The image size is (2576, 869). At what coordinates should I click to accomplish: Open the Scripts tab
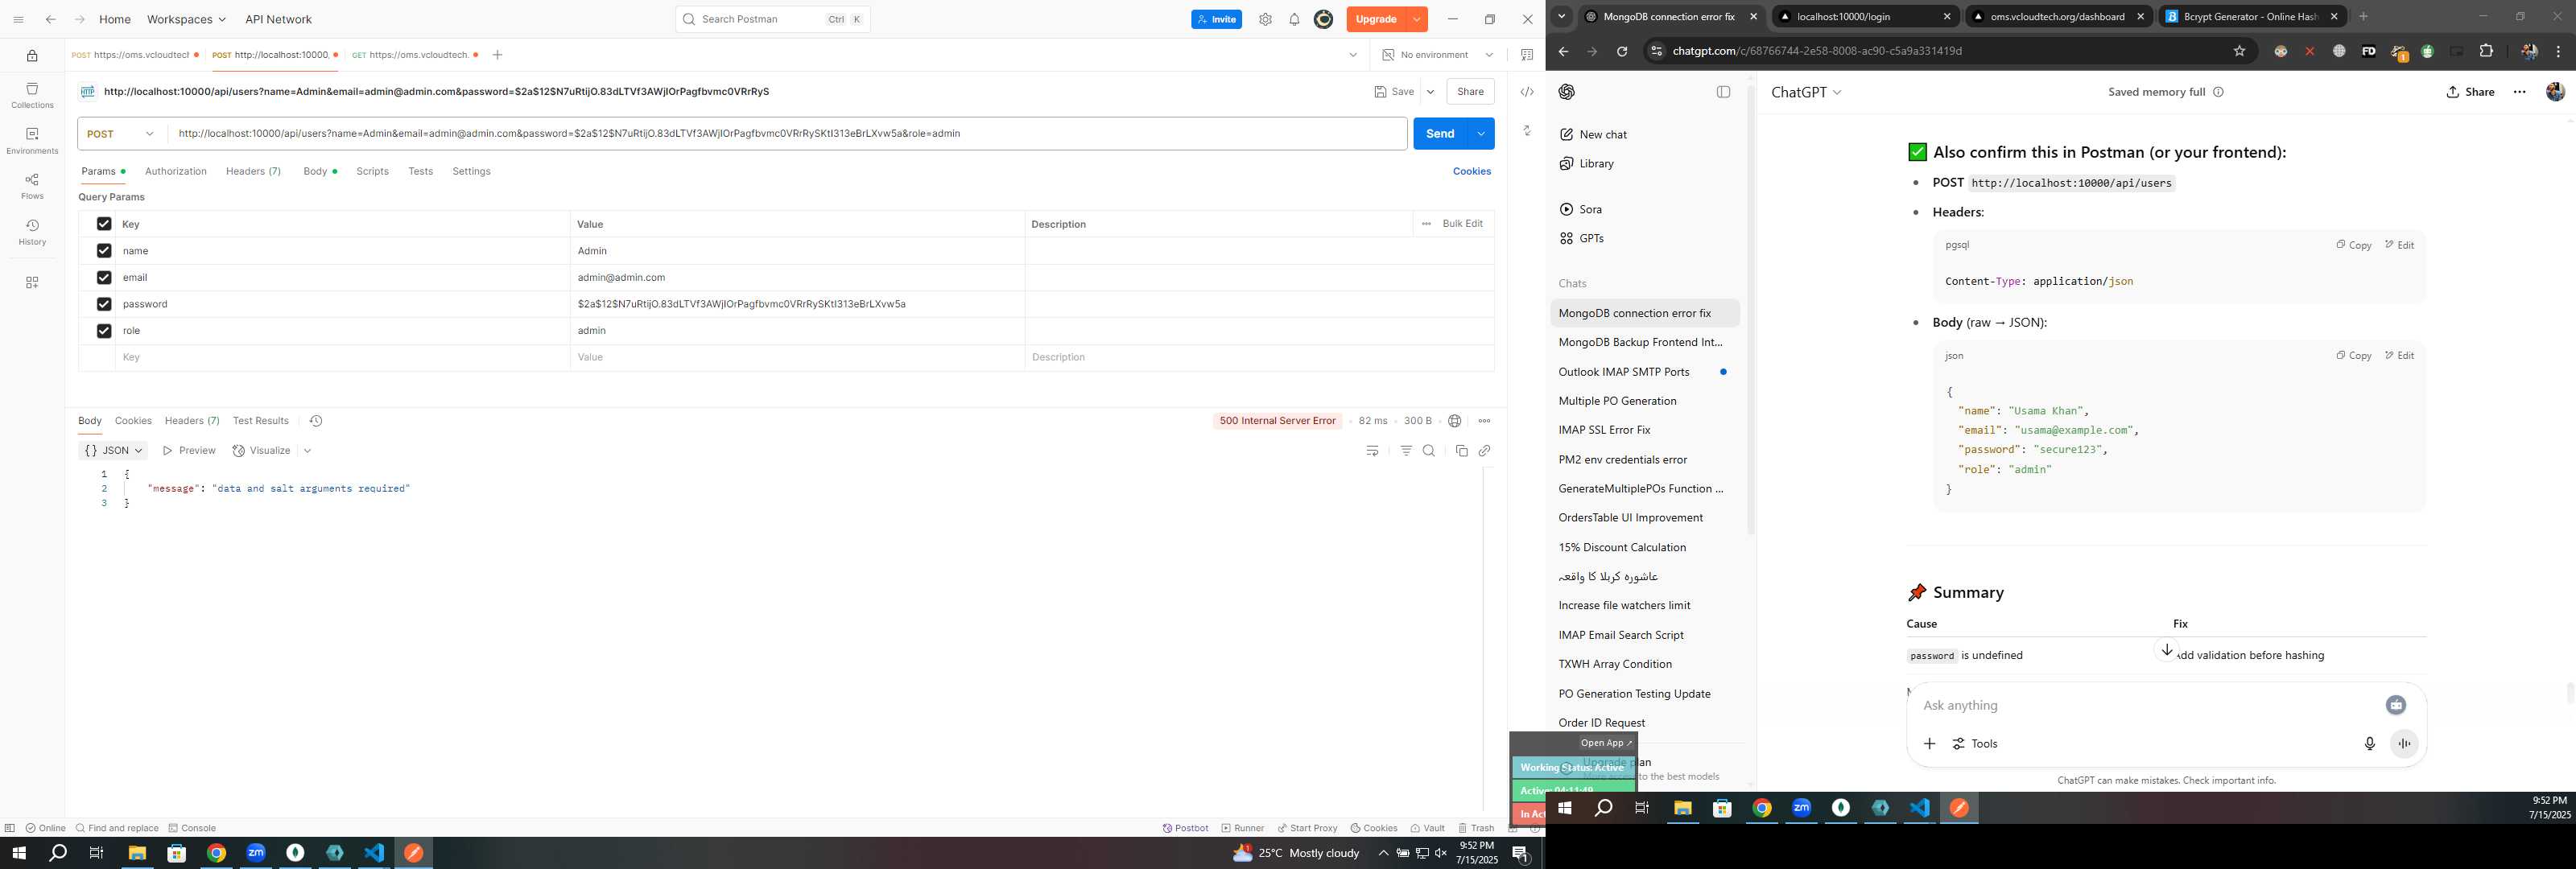pyautogui.click(x=372, y=172)
